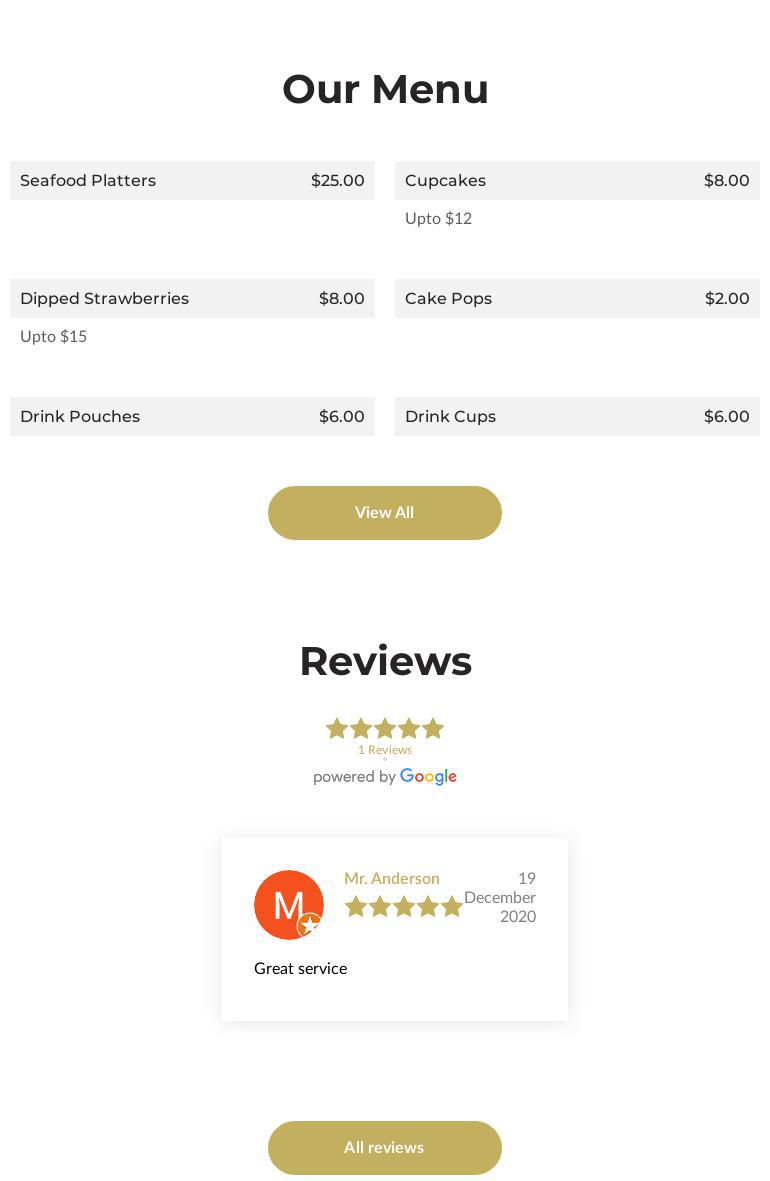This screenshot has width=770, height=1181.
Task: Select the Drink Cups menu item
Action: click(x=450, y=416)
